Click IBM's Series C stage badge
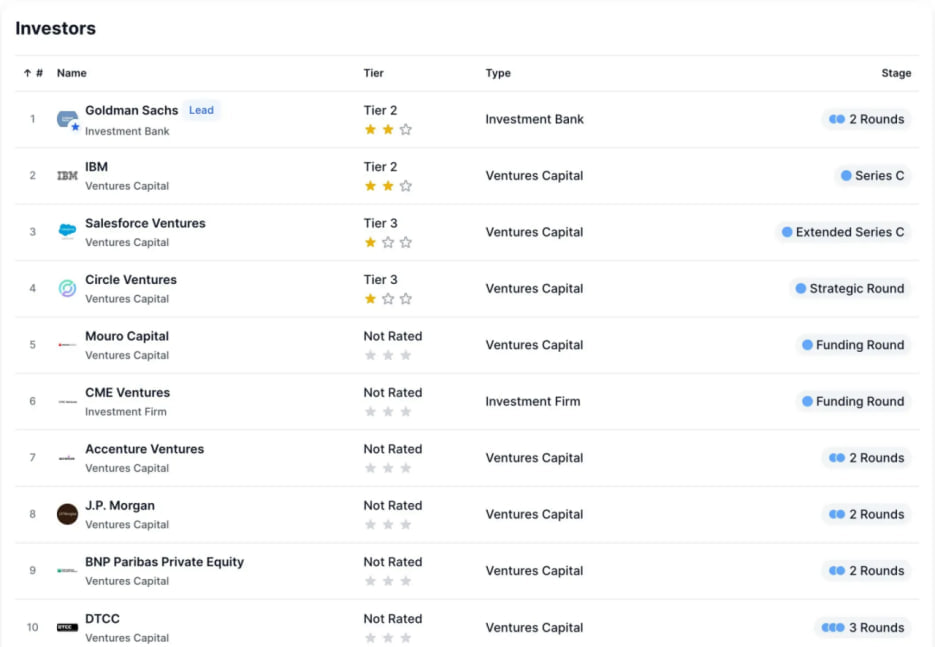Image resolution: width=935 pixels, height=647 pixels. point(872,176)
